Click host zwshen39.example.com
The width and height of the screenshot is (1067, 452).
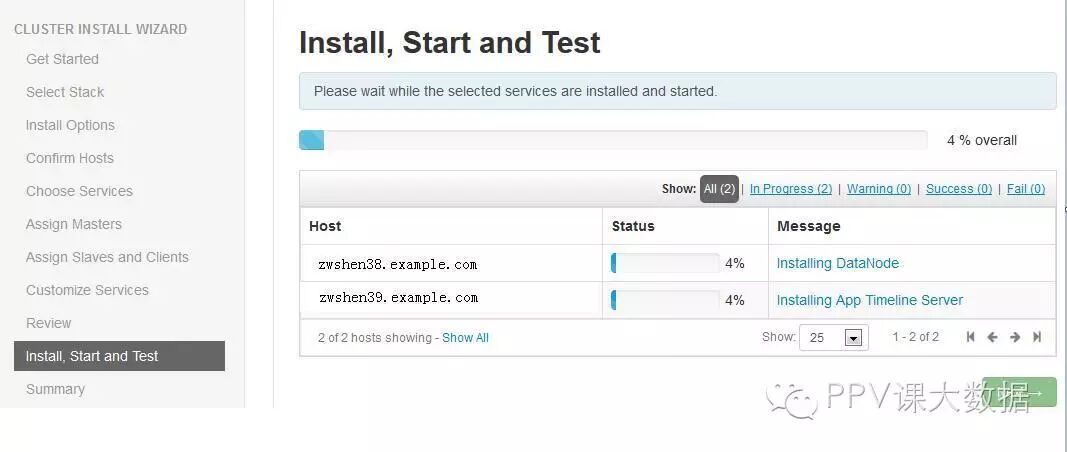click(398, 298)
